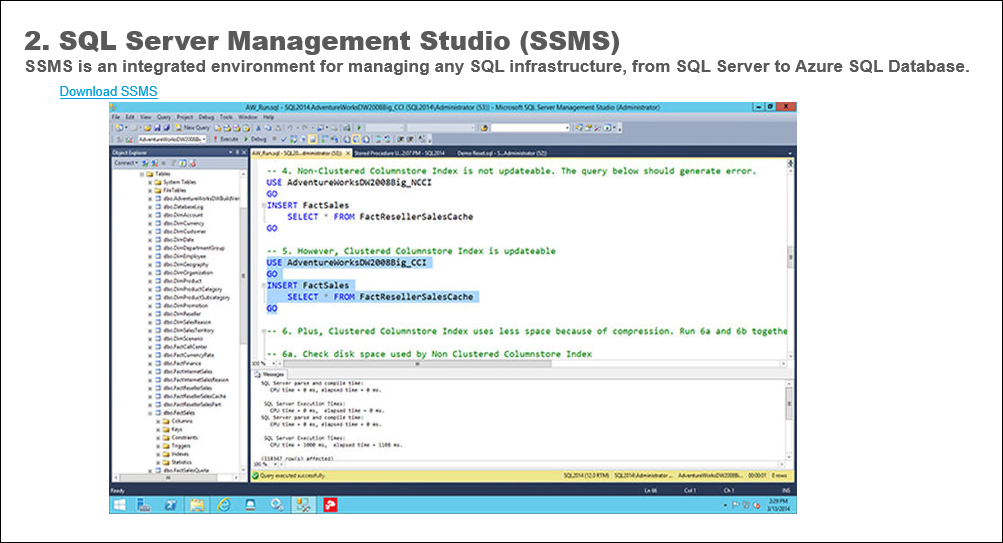Open the Connect dropdown in Object Explorer
Image resolution: width=1003 pixels, height=543 pixels.
coord(125,163)
